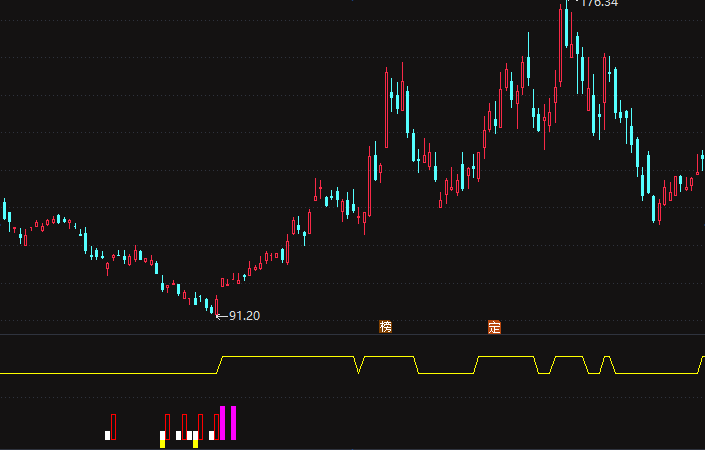Image resolution: width=705 pixels, height=450 pixels.
Task: Click the second magenta indicator bar
Action: click(233, 423)
